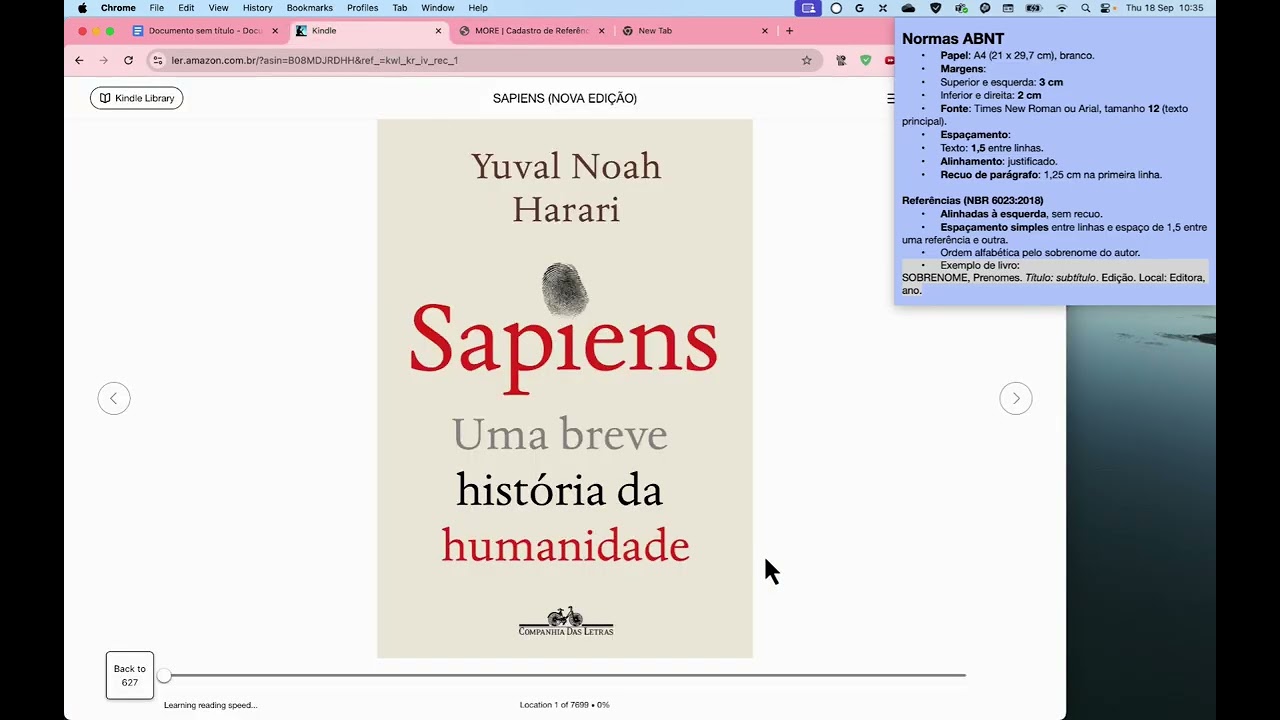1280x720 pixels.
Task: Reload the Kindle page
Action: coord(128,60)
